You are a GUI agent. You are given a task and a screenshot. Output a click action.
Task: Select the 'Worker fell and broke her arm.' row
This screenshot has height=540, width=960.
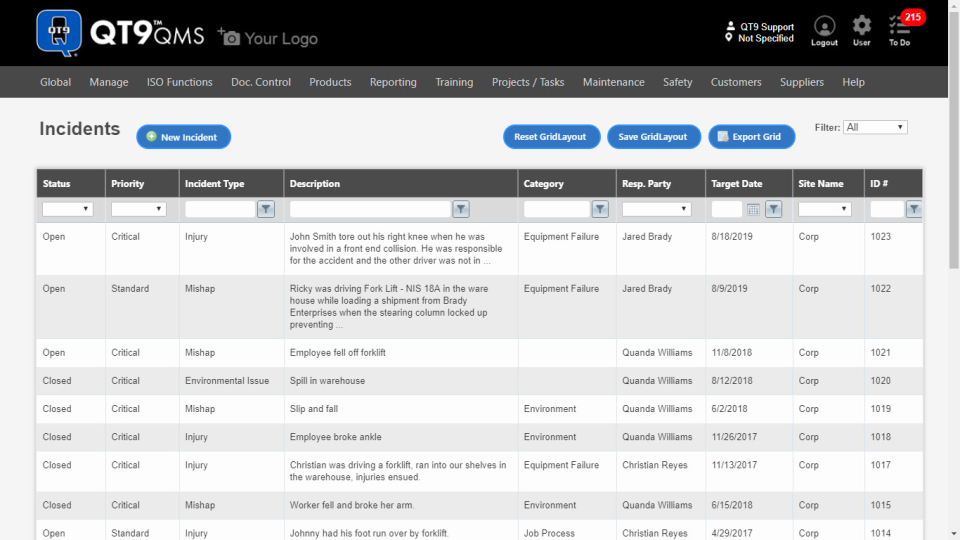coord(479,506)
